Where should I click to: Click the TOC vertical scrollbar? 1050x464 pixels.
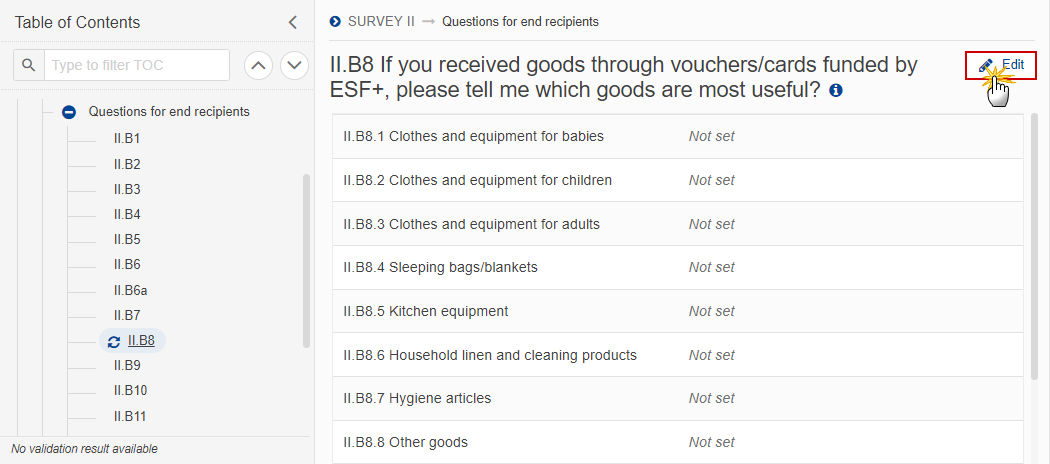307,261
